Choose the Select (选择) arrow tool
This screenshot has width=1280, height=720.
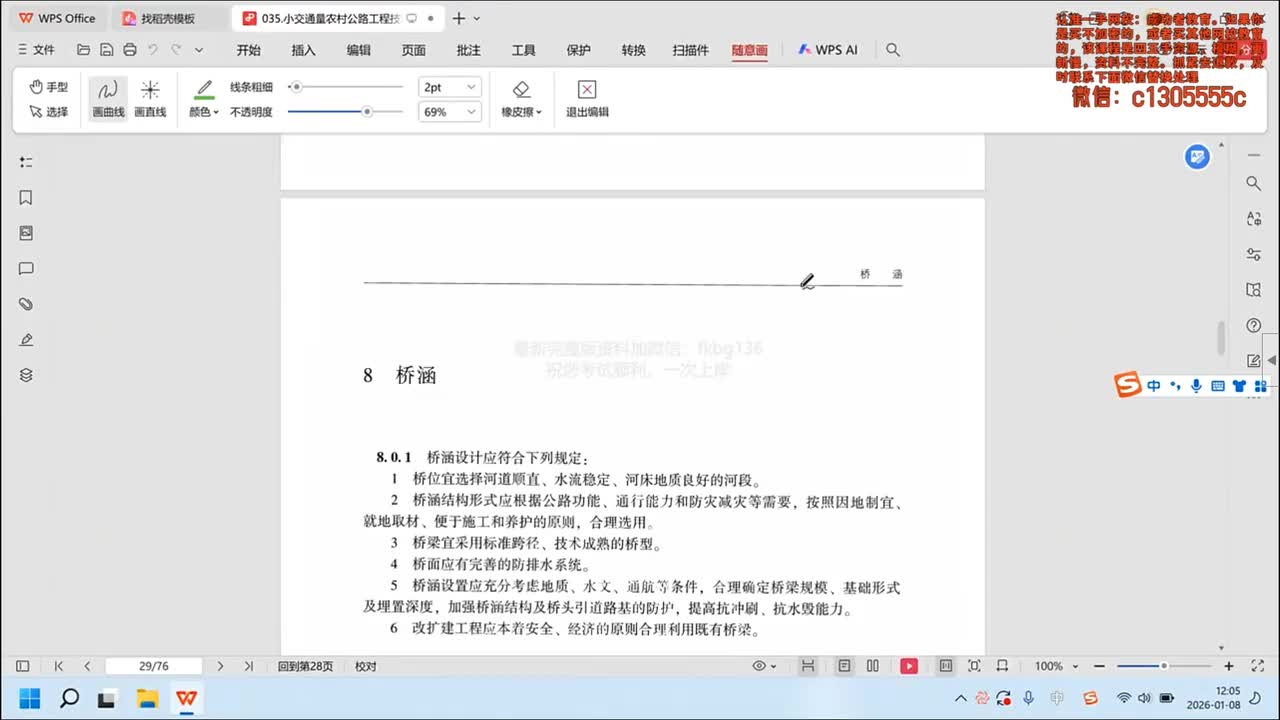pos(49,112)
